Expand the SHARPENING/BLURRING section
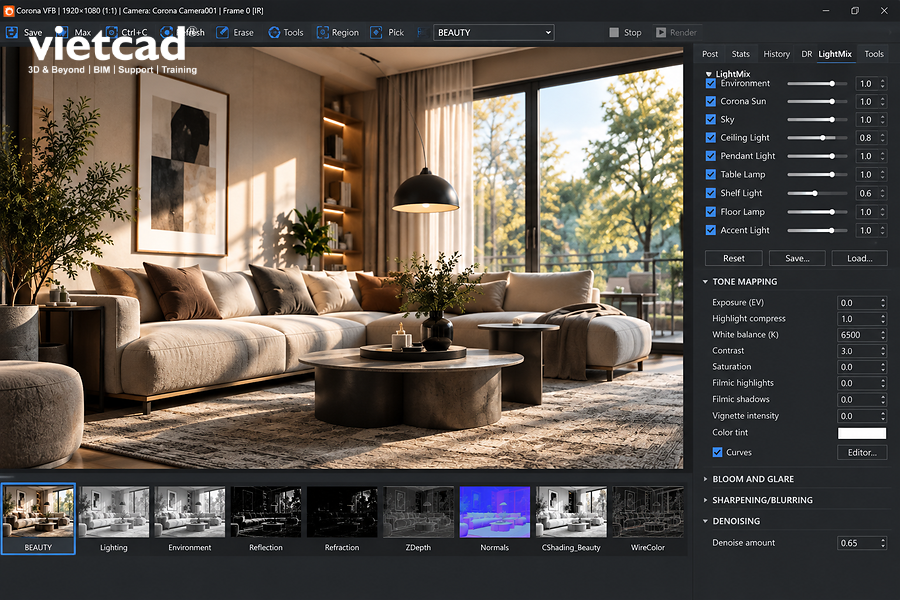The width and height of the screenshot is (900, 600). point(705,500)
